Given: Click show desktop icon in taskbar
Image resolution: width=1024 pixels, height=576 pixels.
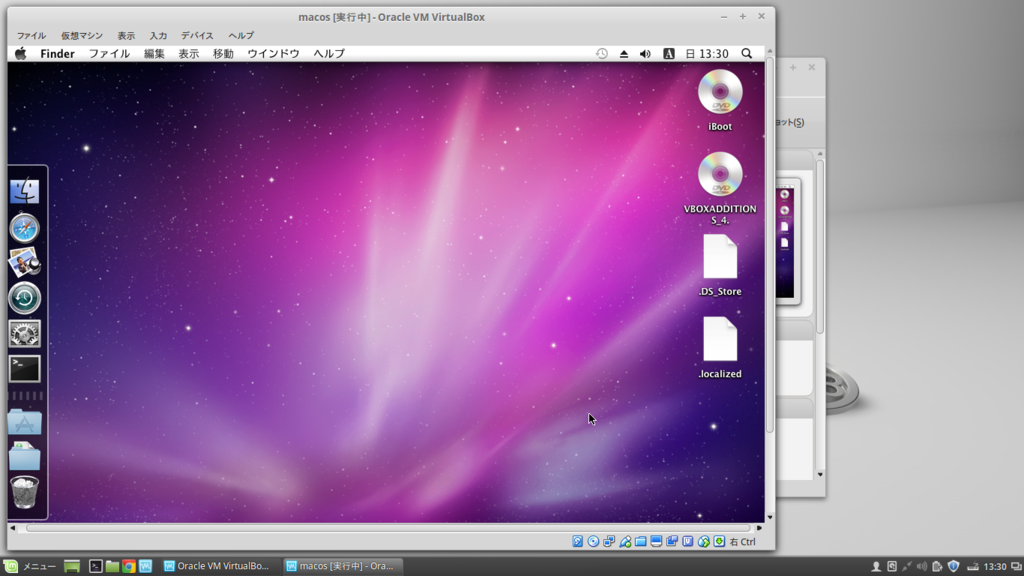Looking at the screenshot, I should (x=72, y=566).
